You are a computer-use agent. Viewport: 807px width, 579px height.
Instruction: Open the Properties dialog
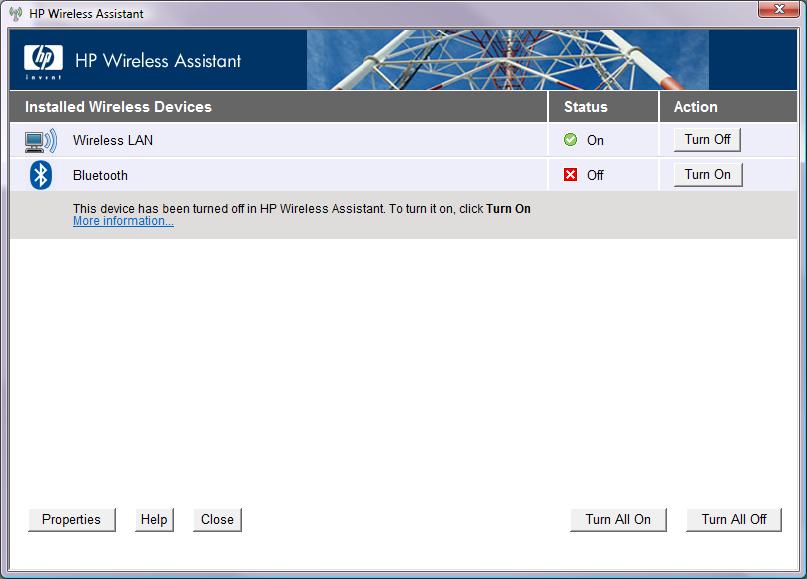click(72, 519)
